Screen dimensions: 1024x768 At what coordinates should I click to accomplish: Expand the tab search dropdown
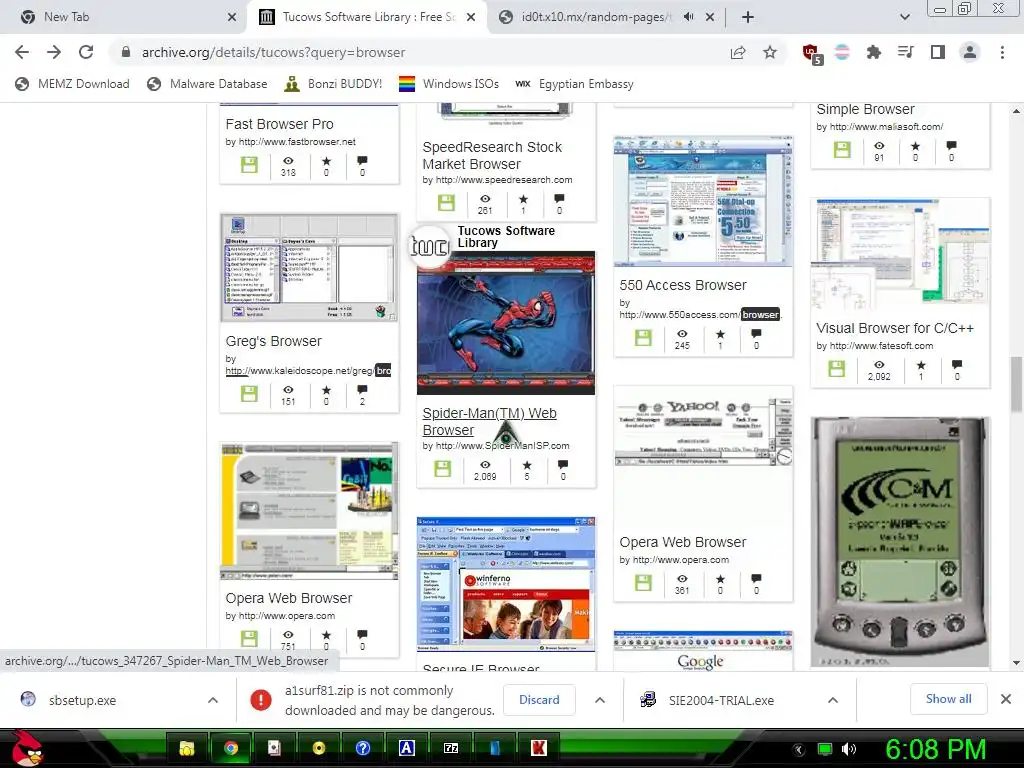(904, 17)
